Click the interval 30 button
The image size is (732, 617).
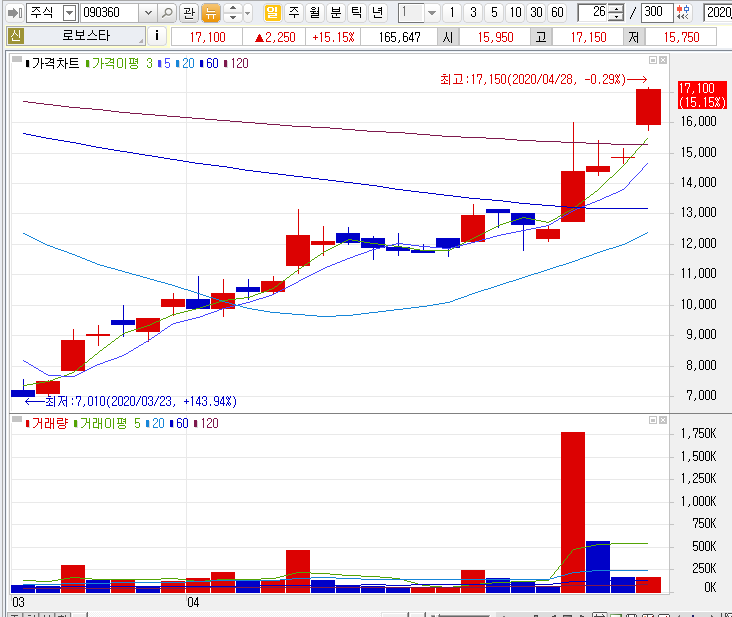[536, 12]
